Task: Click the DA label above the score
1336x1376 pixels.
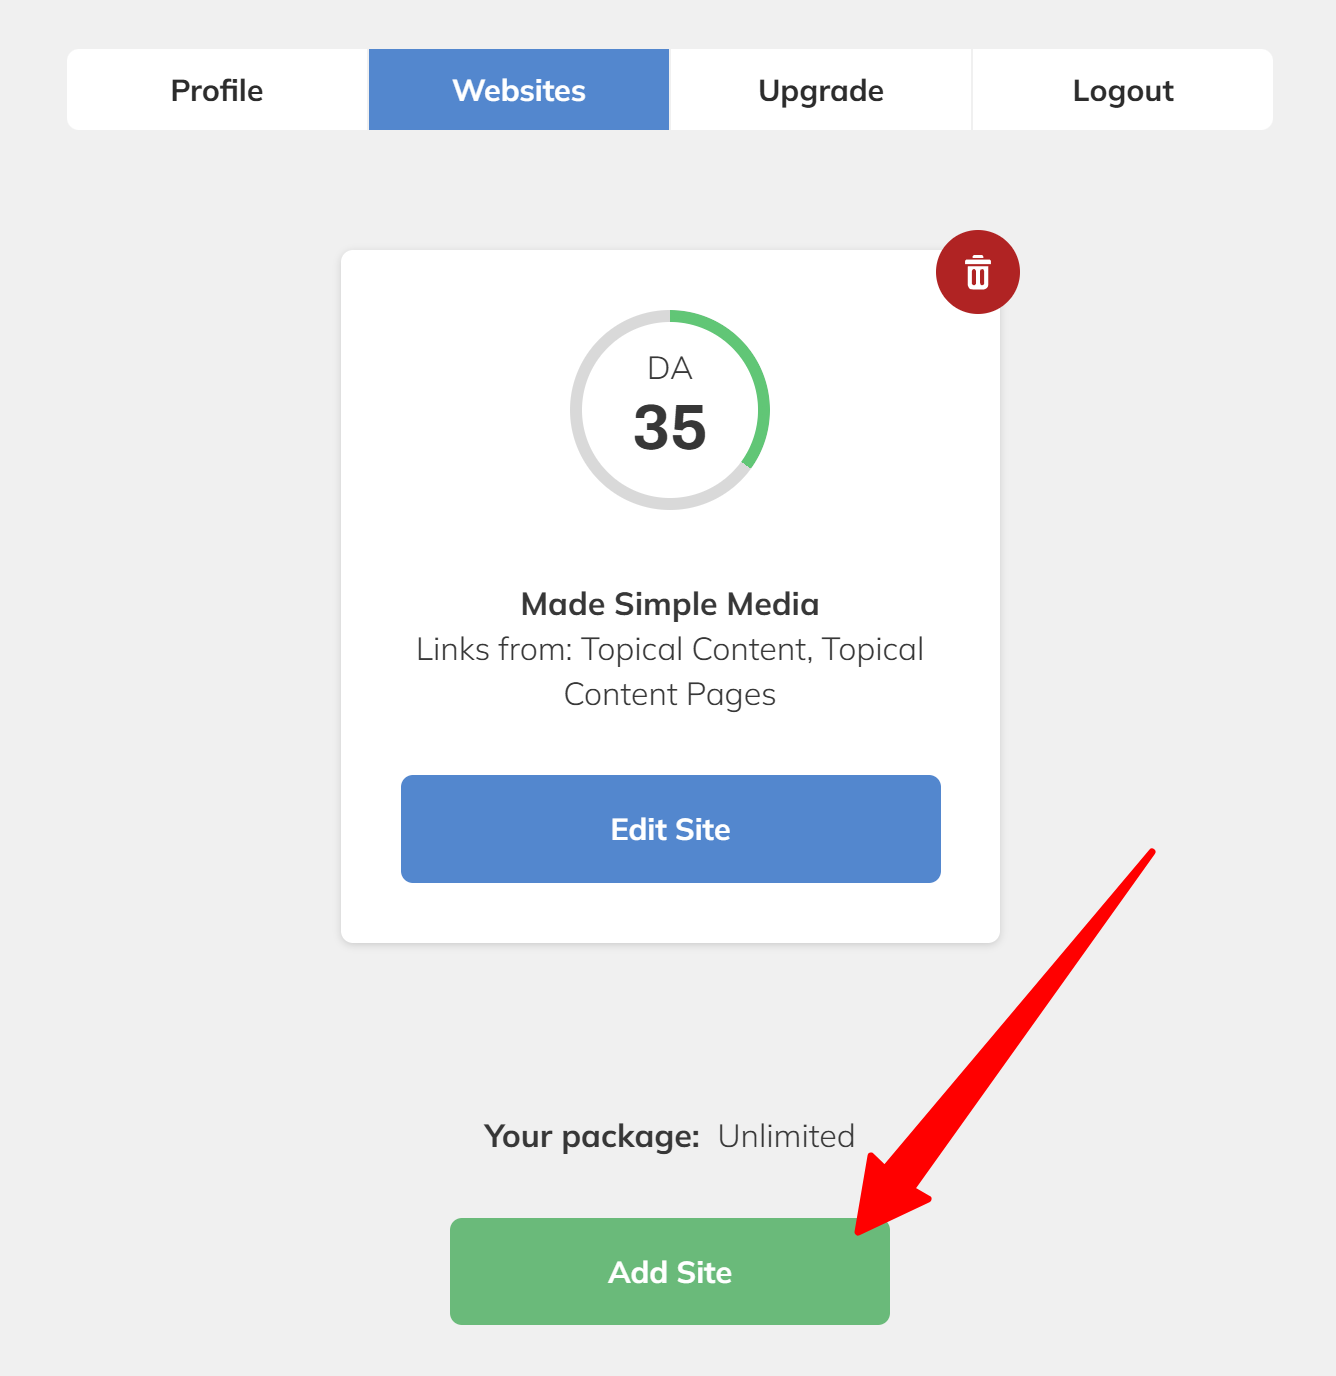Action: (x=670, y=367)
